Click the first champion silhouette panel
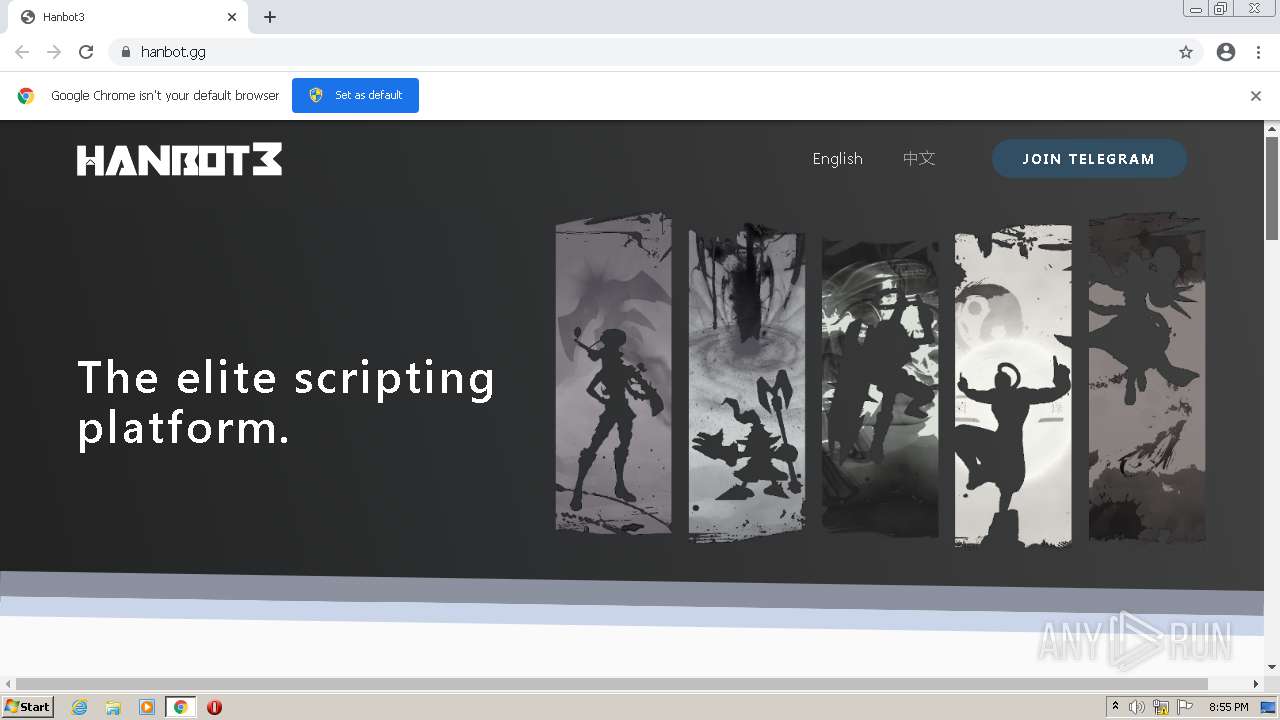The height and width of the screenshot is (720, 1280). pos(613,373)
